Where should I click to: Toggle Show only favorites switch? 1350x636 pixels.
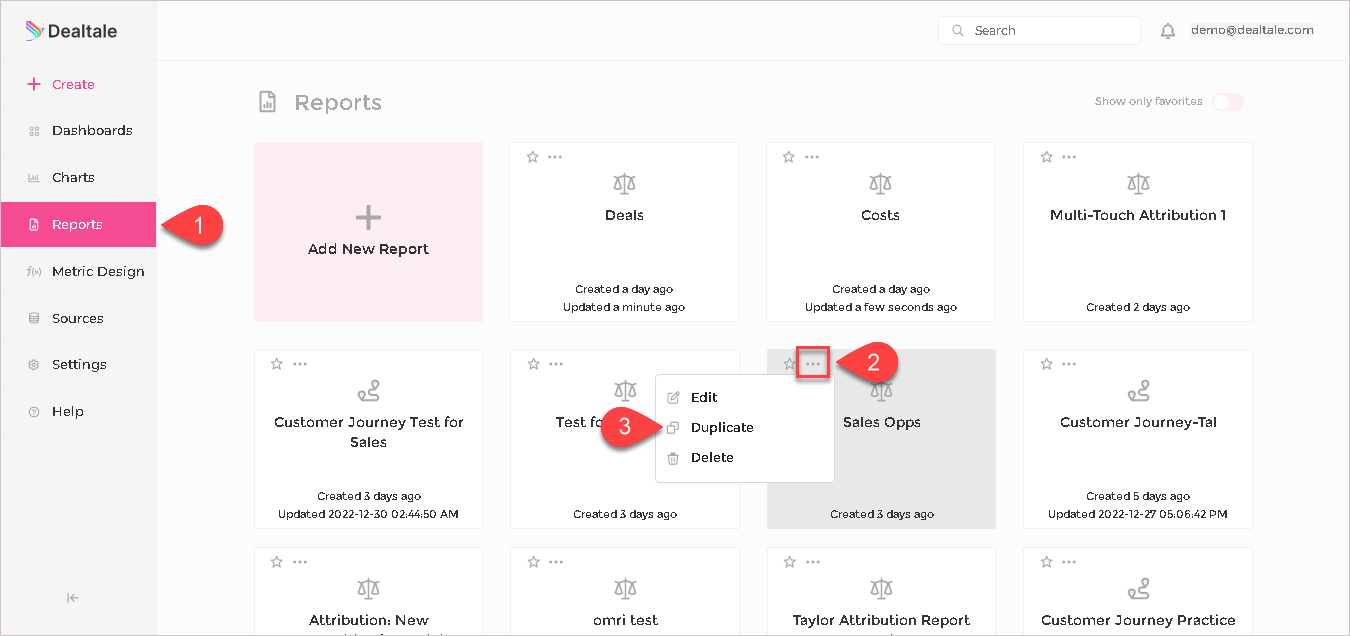click(1228, 101)
